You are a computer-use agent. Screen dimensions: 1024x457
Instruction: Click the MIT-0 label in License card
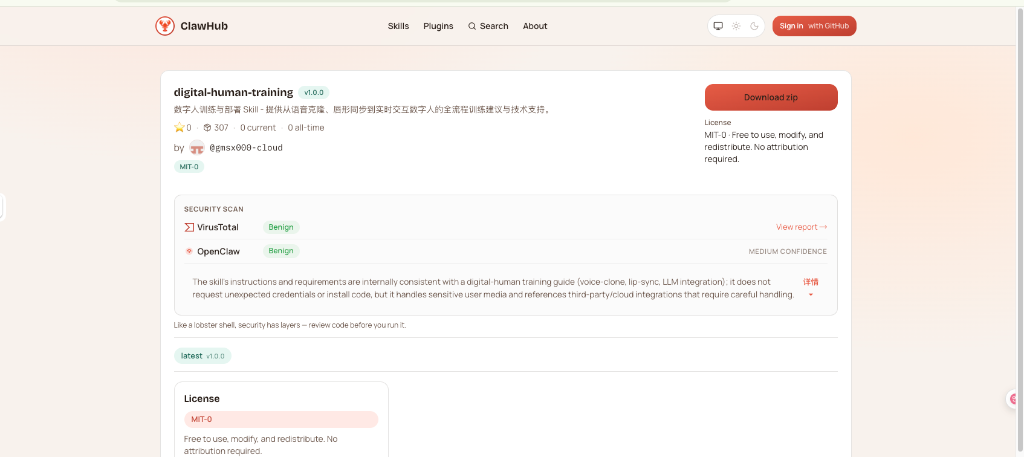pyautogui.click(x=281, y=419)
